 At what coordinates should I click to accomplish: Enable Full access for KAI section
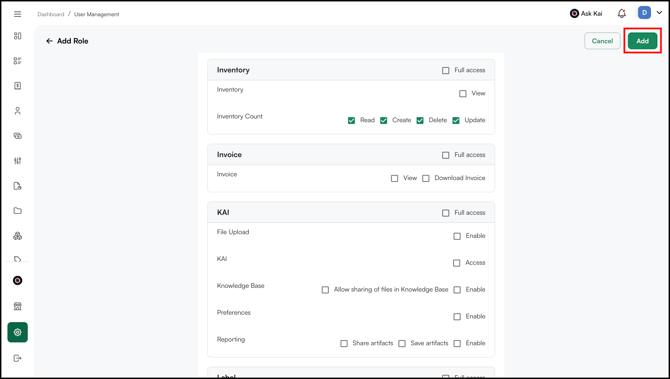446,213
